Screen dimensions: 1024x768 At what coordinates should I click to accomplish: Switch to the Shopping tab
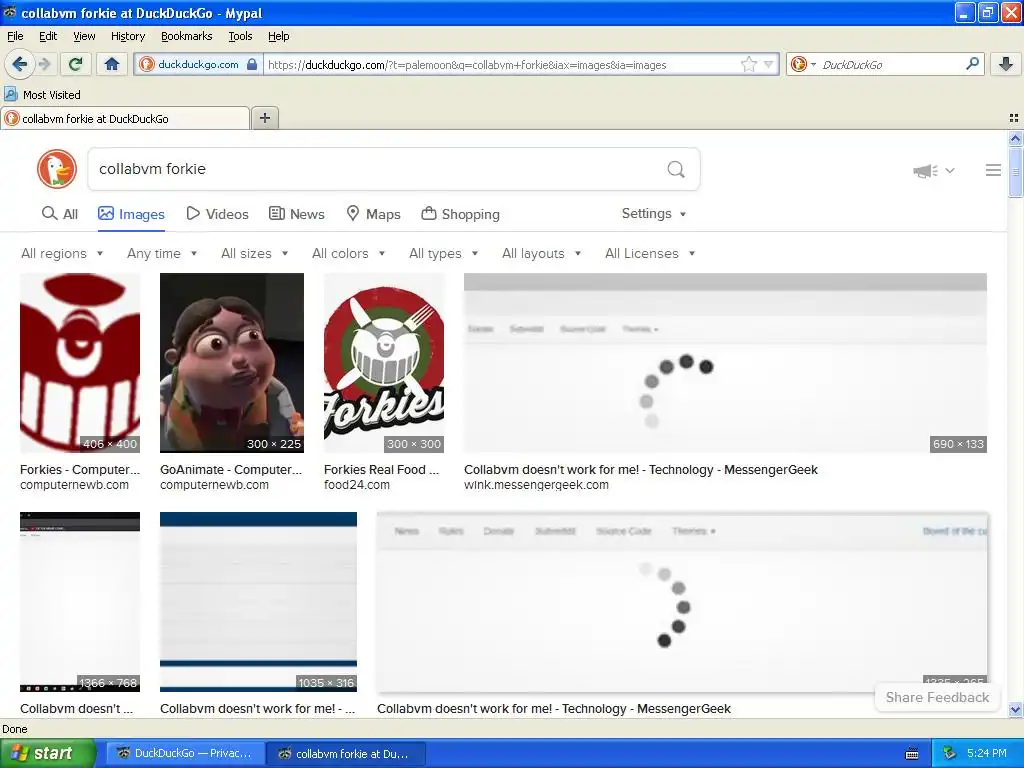(460, 214)
